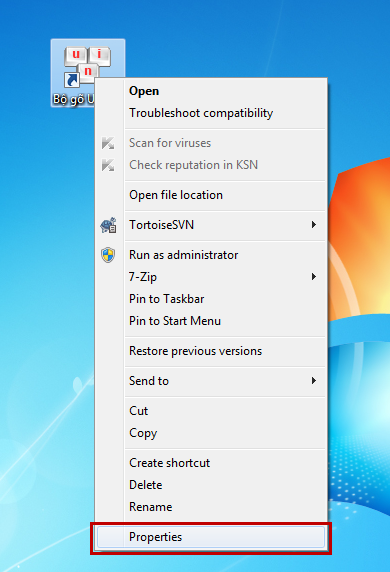Click the Kaspersky icon beside Check reputation in KSN
This screenshot has height=572, width=390.
point(108,165)
